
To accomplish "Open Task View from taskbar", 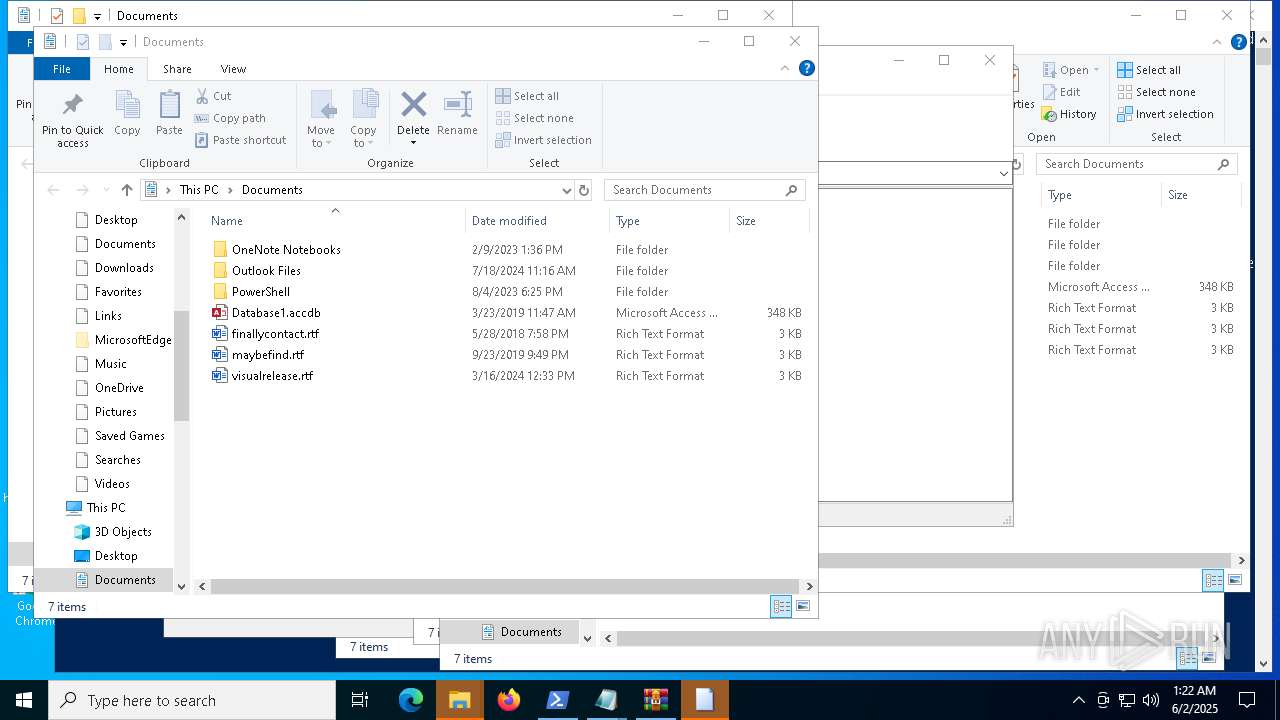I will (x=360, y=700).
